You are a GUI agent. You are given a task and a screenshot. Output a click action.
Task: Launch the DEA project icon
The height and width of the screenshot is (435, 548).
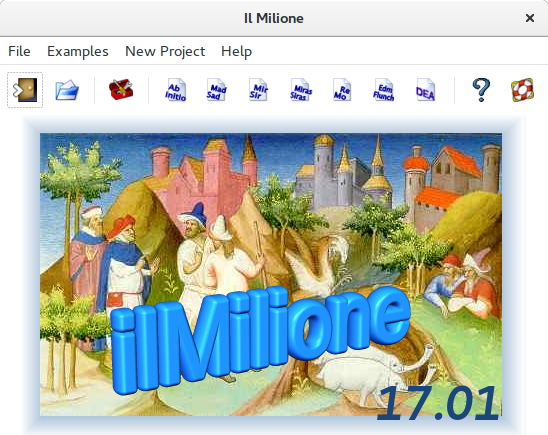pyautogui.click(x=425, y=90)
